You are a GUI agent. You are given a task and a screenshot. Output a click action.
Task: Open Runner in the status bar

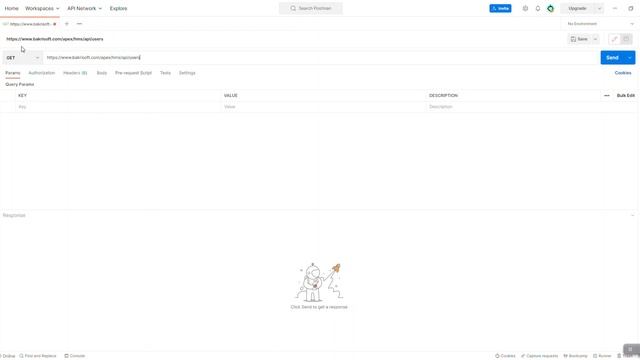[602, 356]
